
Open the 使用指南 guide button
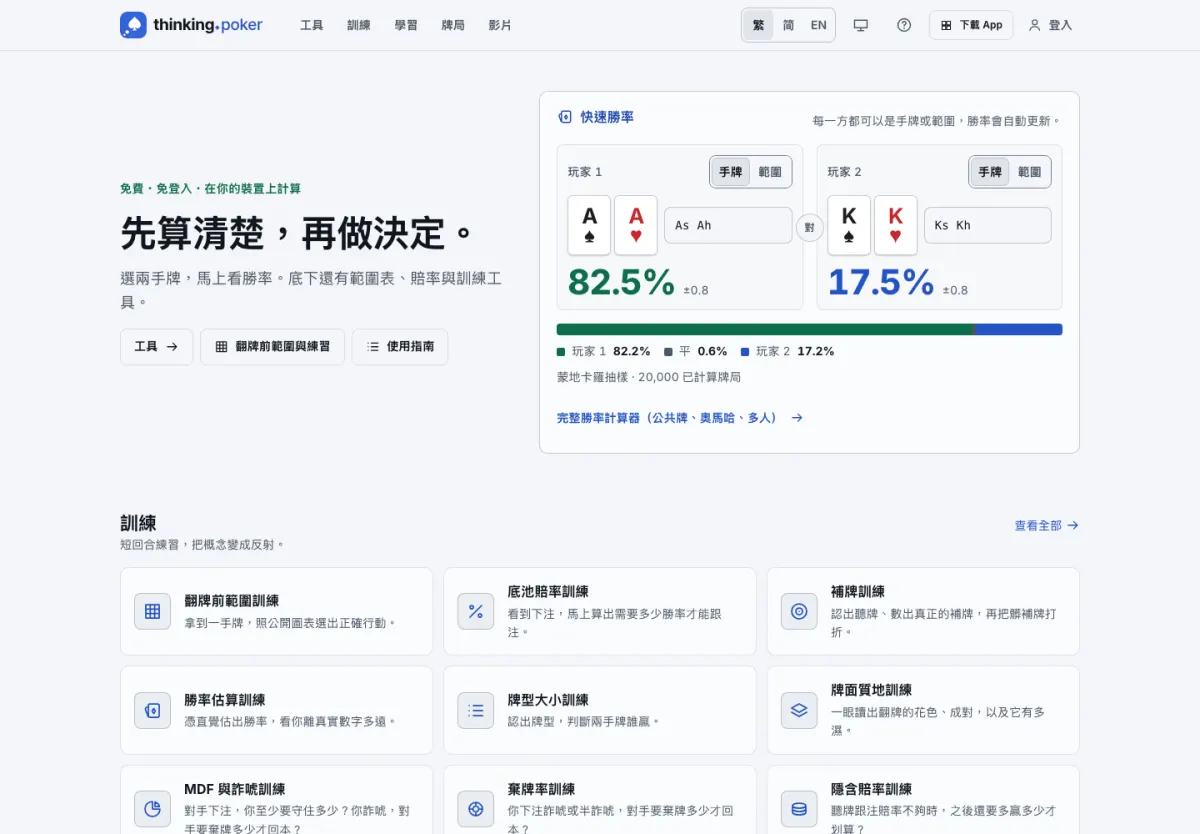pos(400,347)
